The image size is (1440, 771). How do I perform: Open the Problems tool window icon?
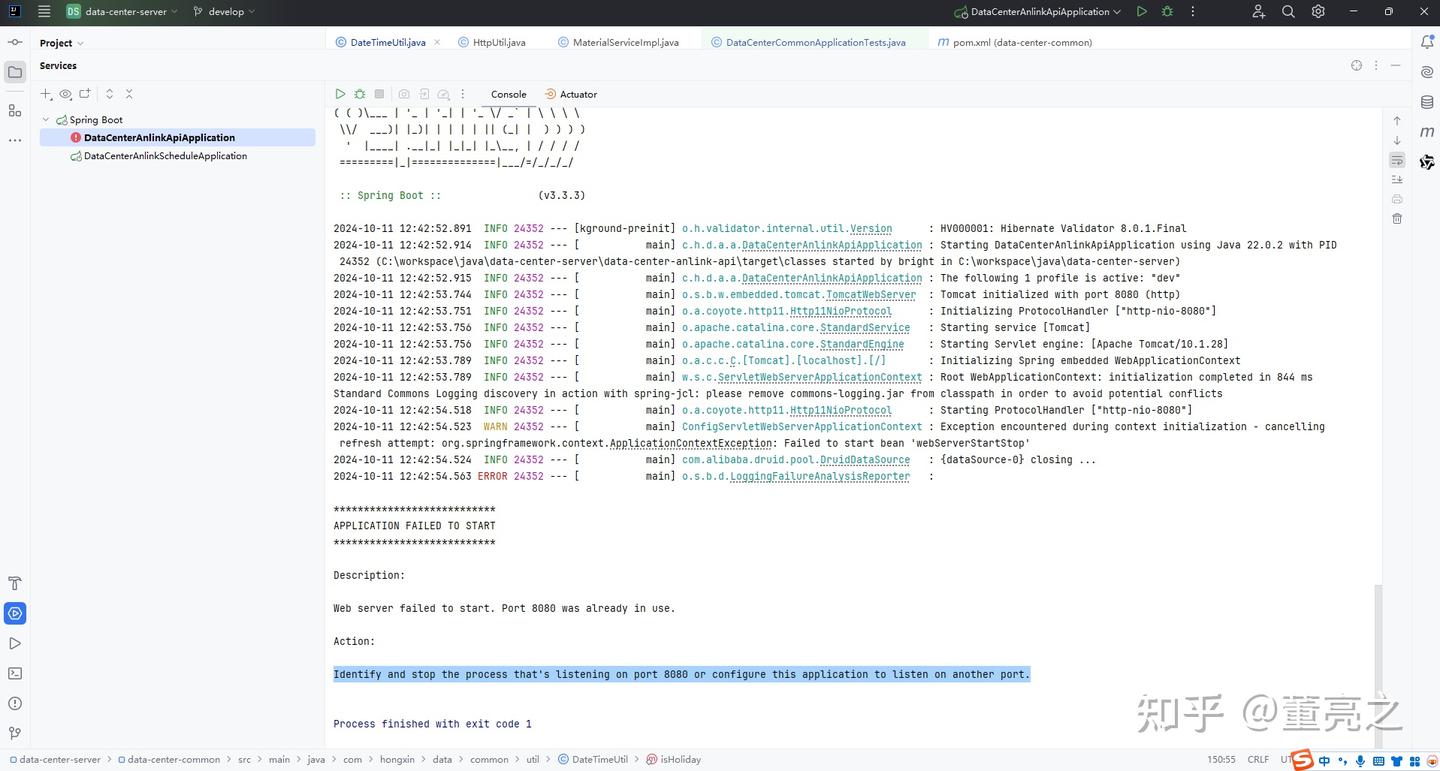pos(15,703)
